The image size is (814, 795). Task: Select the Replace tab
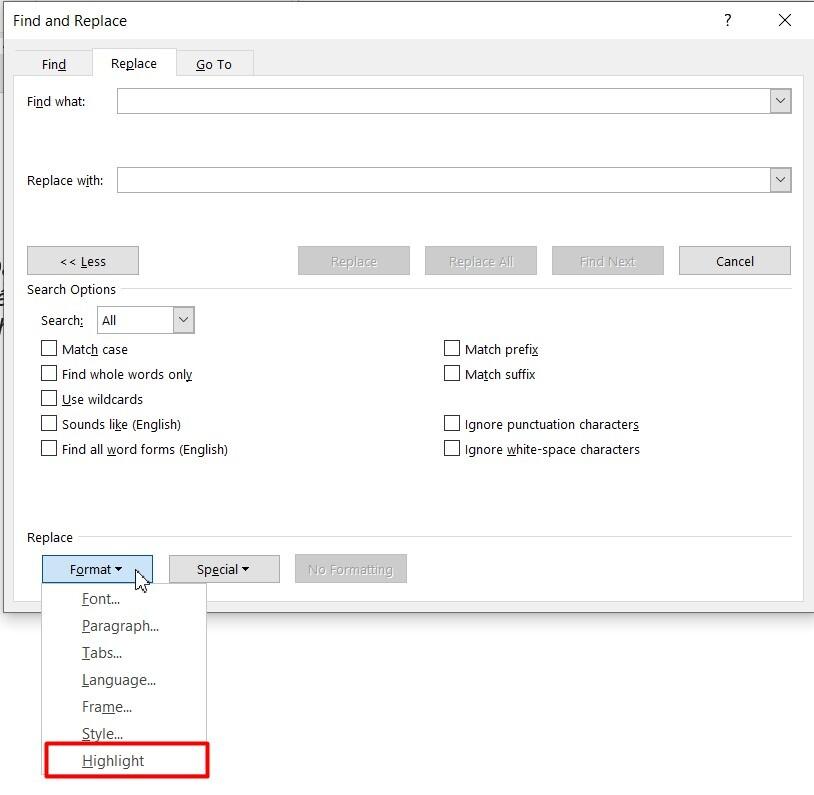pos(134,63)
